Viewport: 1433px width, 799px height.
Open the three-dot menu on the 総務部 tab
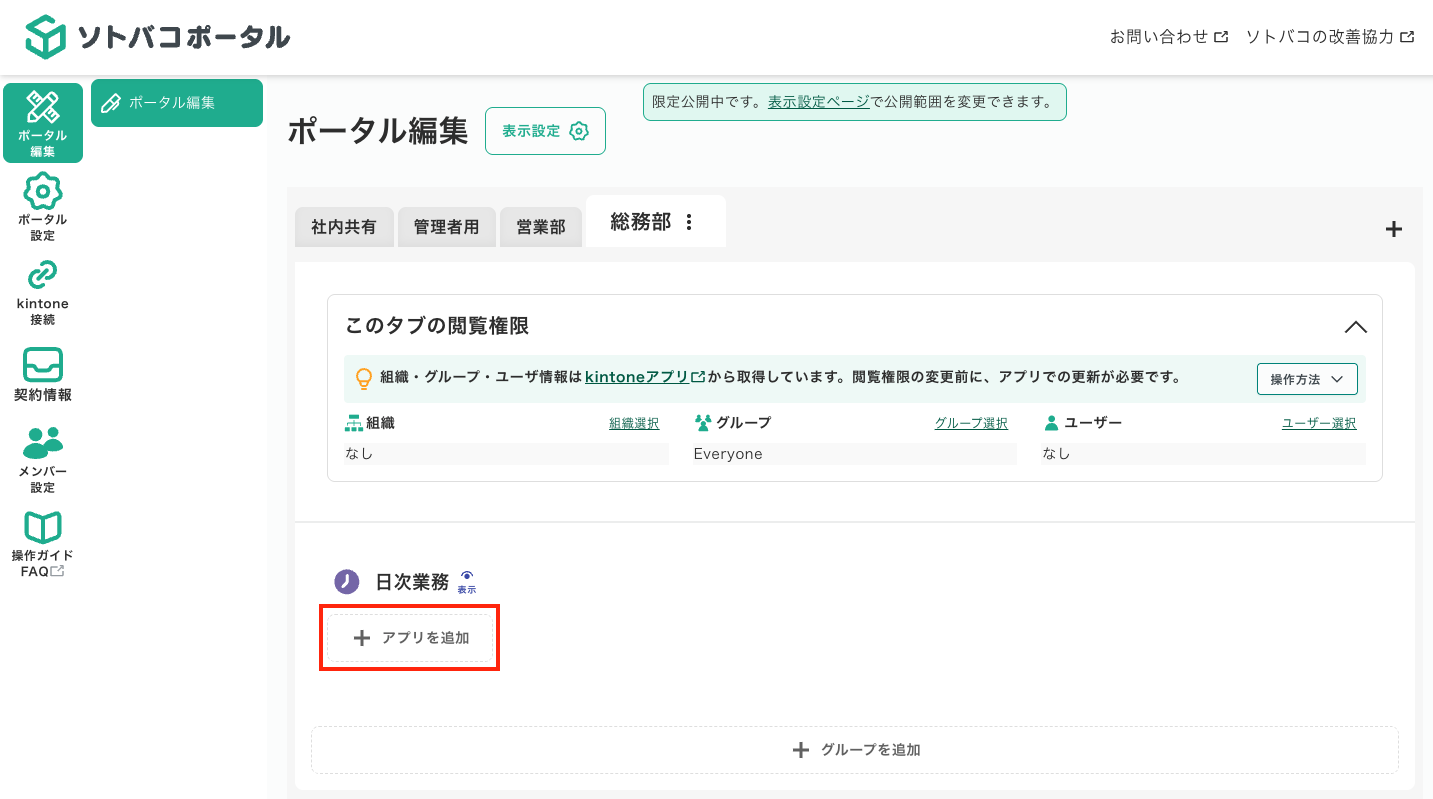688,222
